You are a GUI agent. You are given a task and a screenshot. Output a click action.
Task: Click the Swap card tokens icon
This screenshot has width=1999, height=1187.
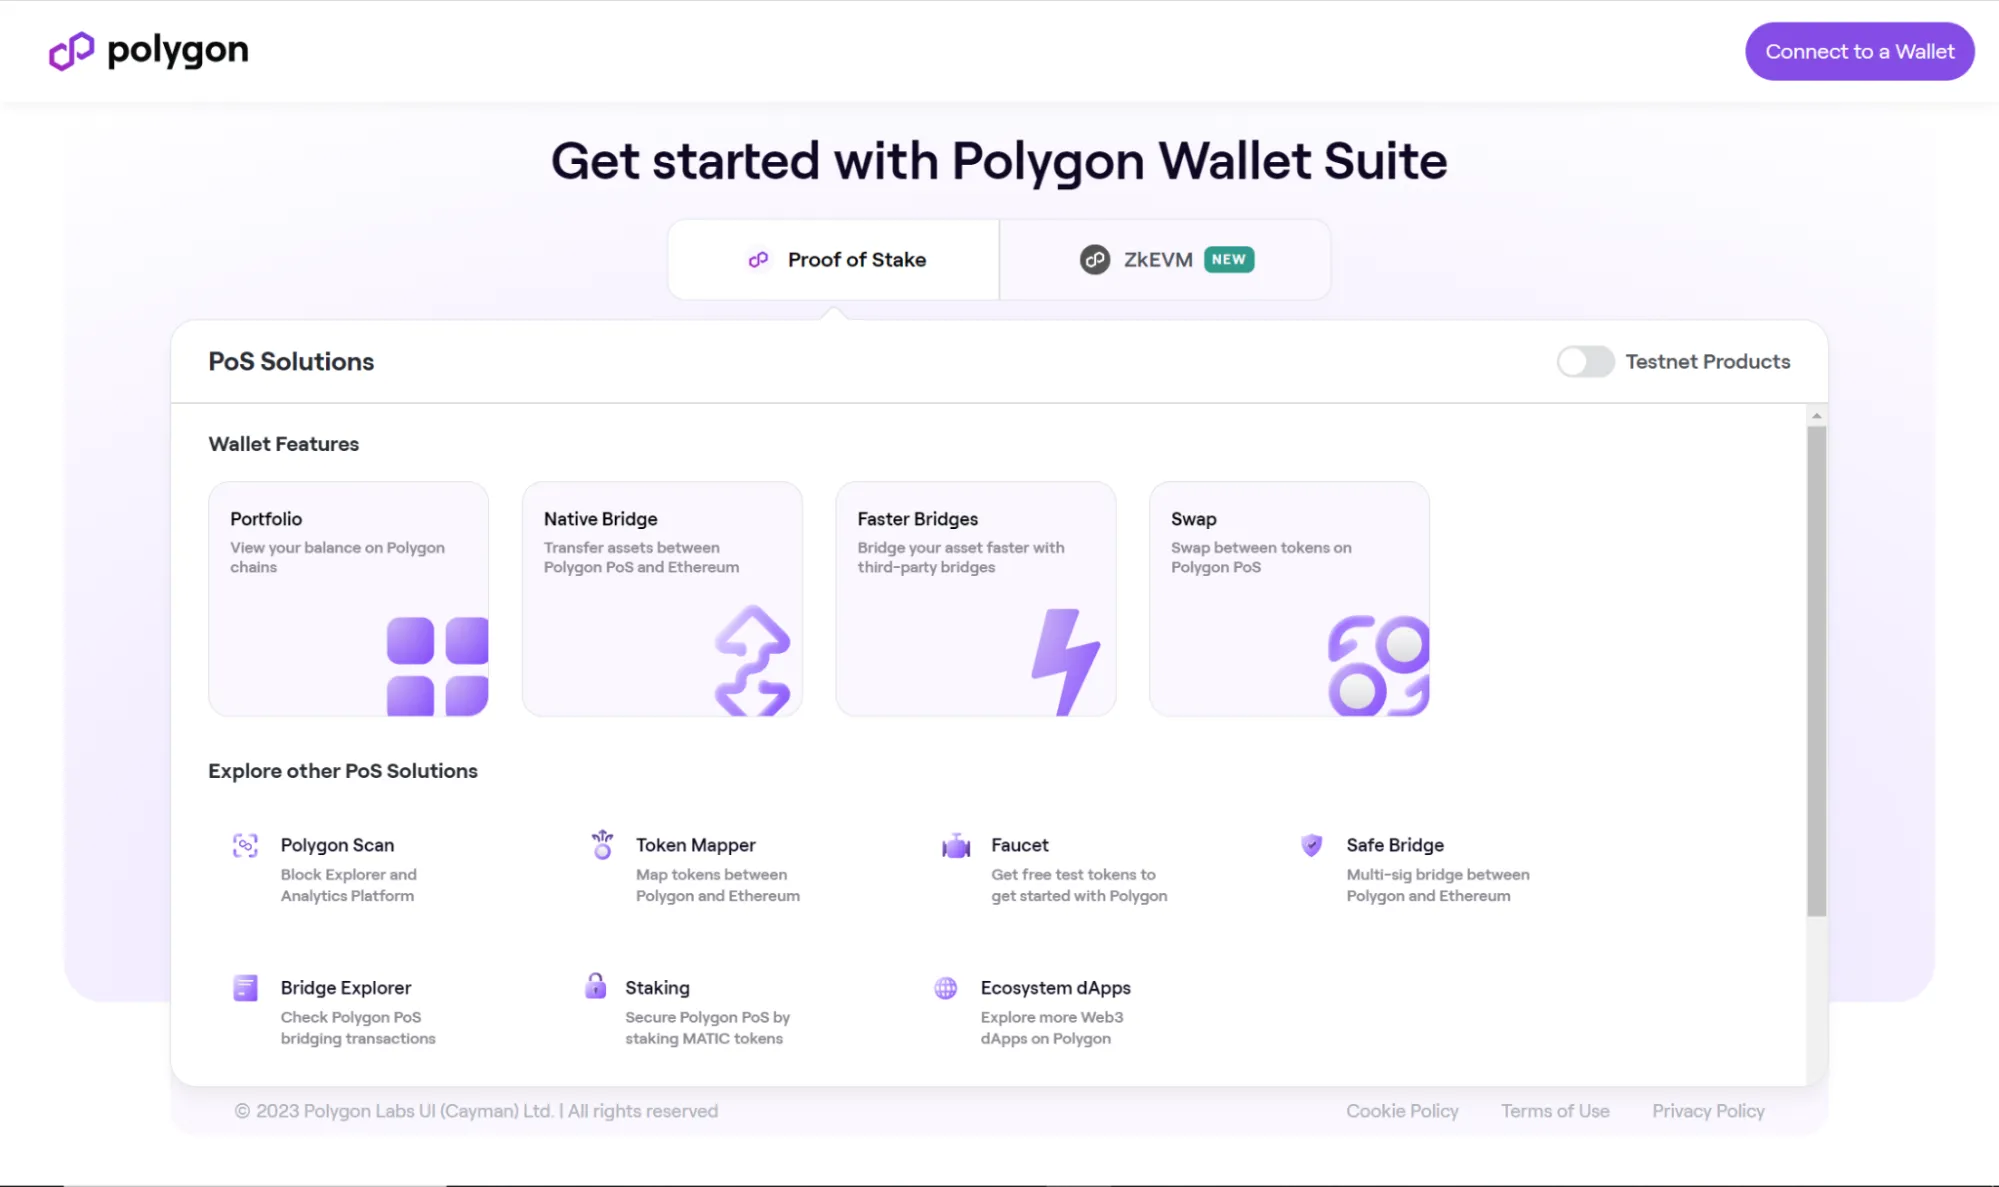[x=1377, y=665]
